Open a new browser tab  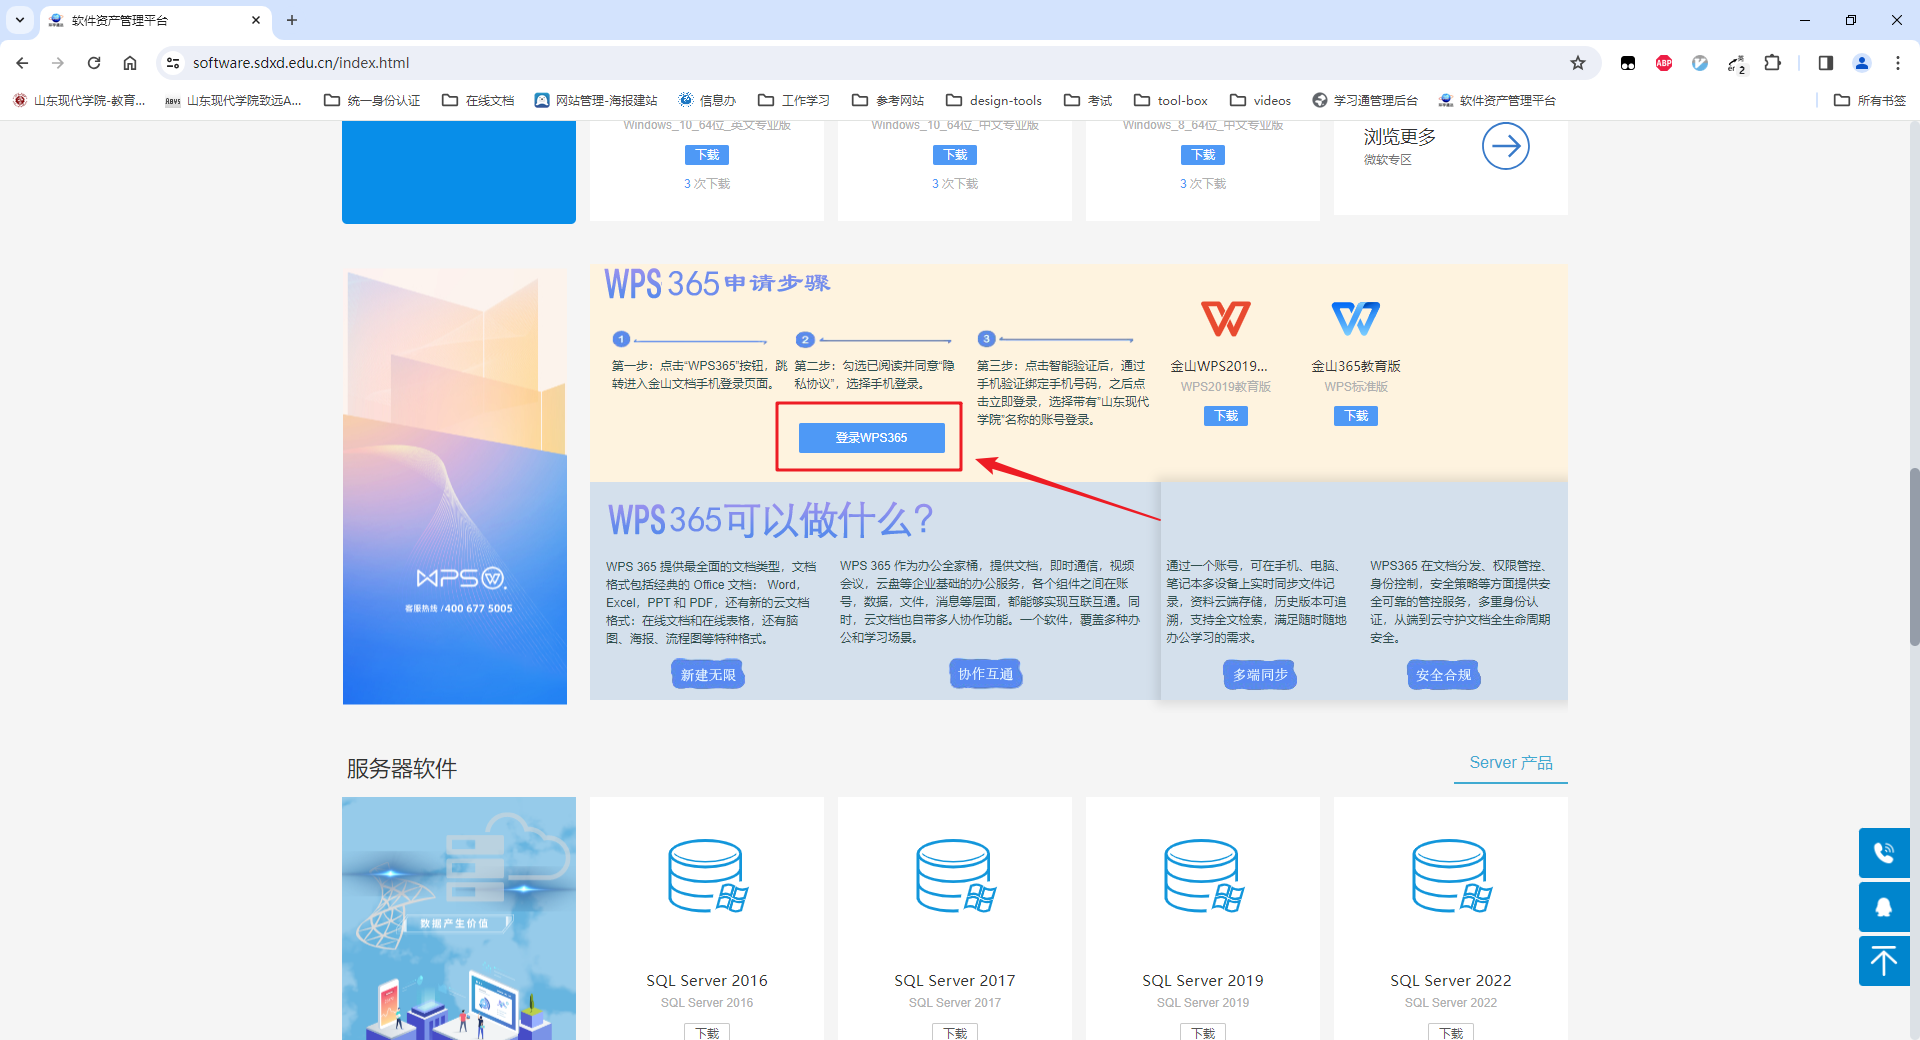292,20
